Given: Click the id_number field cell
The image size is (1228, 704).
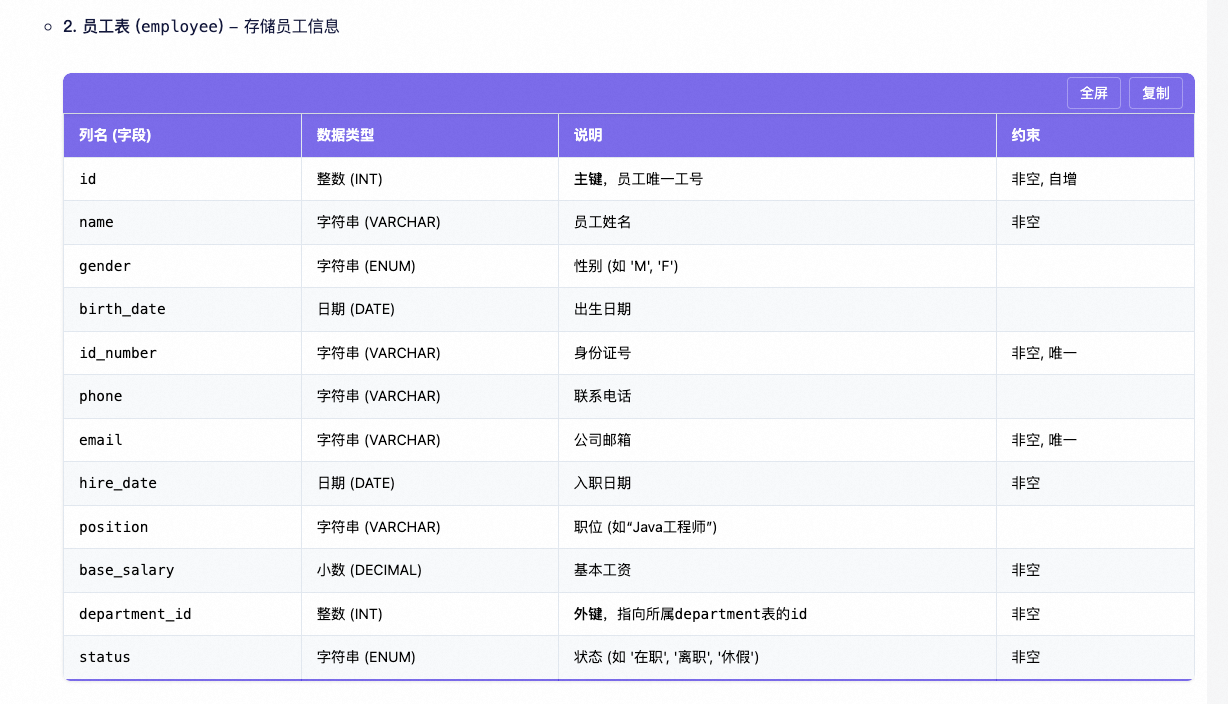Looking at the screenshot, I should pos(182,353).
